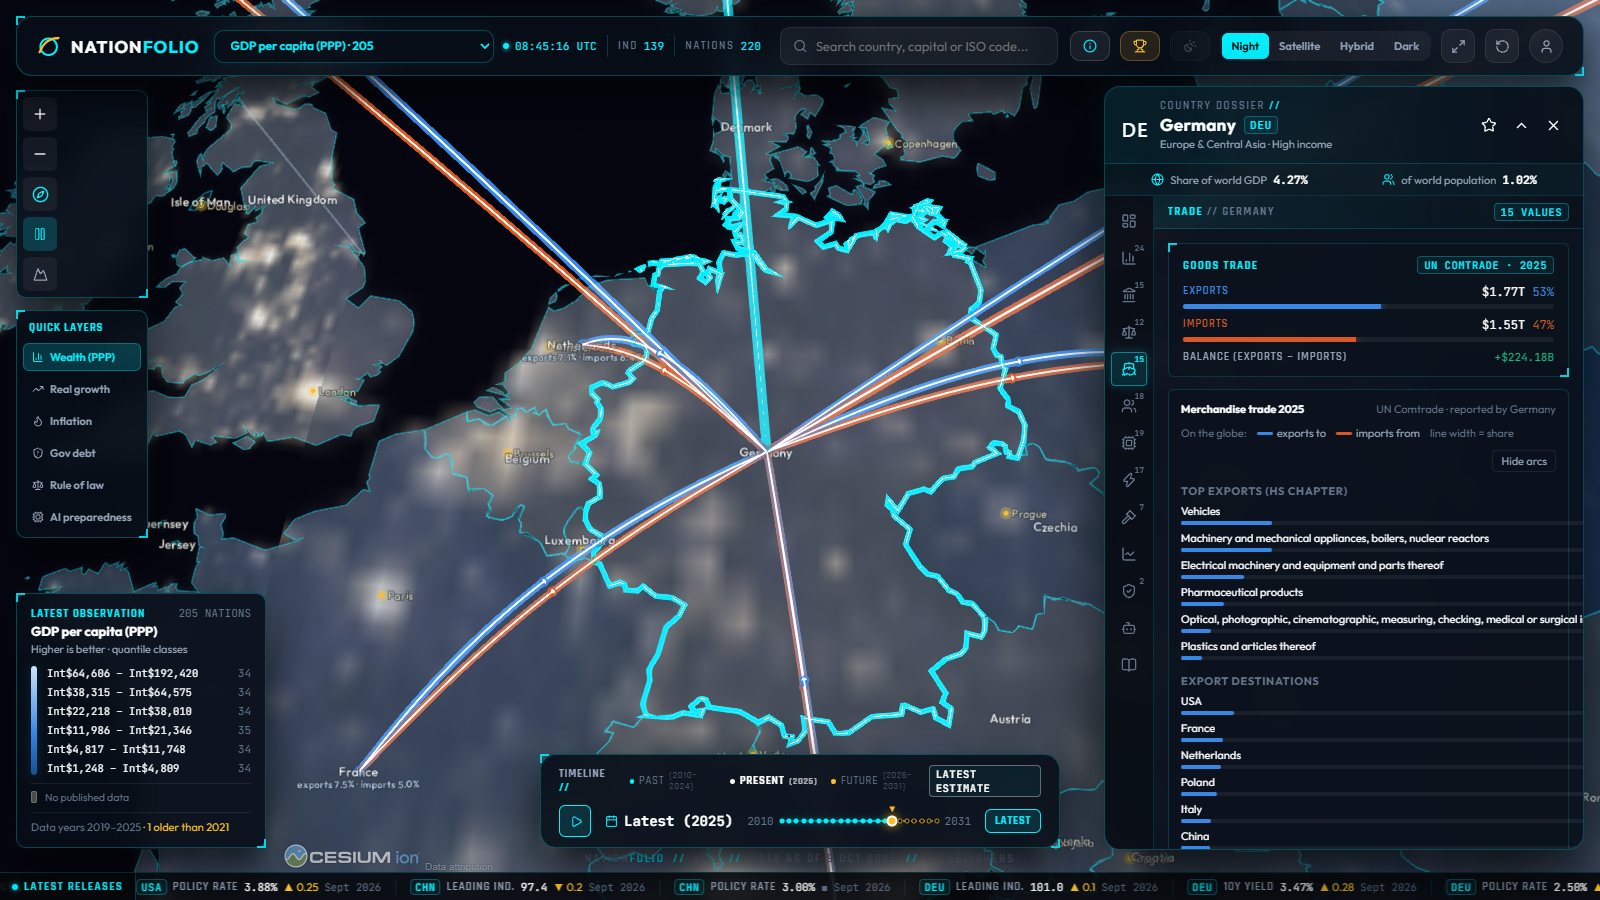Click the USA export destination row

pyautogui.click(x=1380, y=706)
